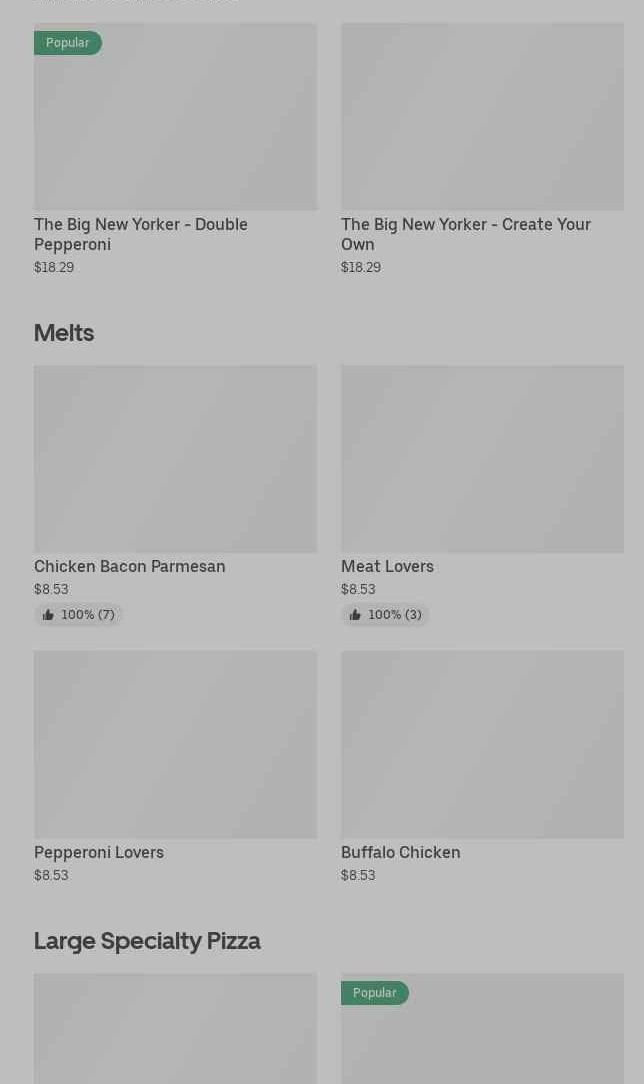Choose the Buffalo Chicken item name
Viewport: 644px width, 1084px height.
[400, 852]
